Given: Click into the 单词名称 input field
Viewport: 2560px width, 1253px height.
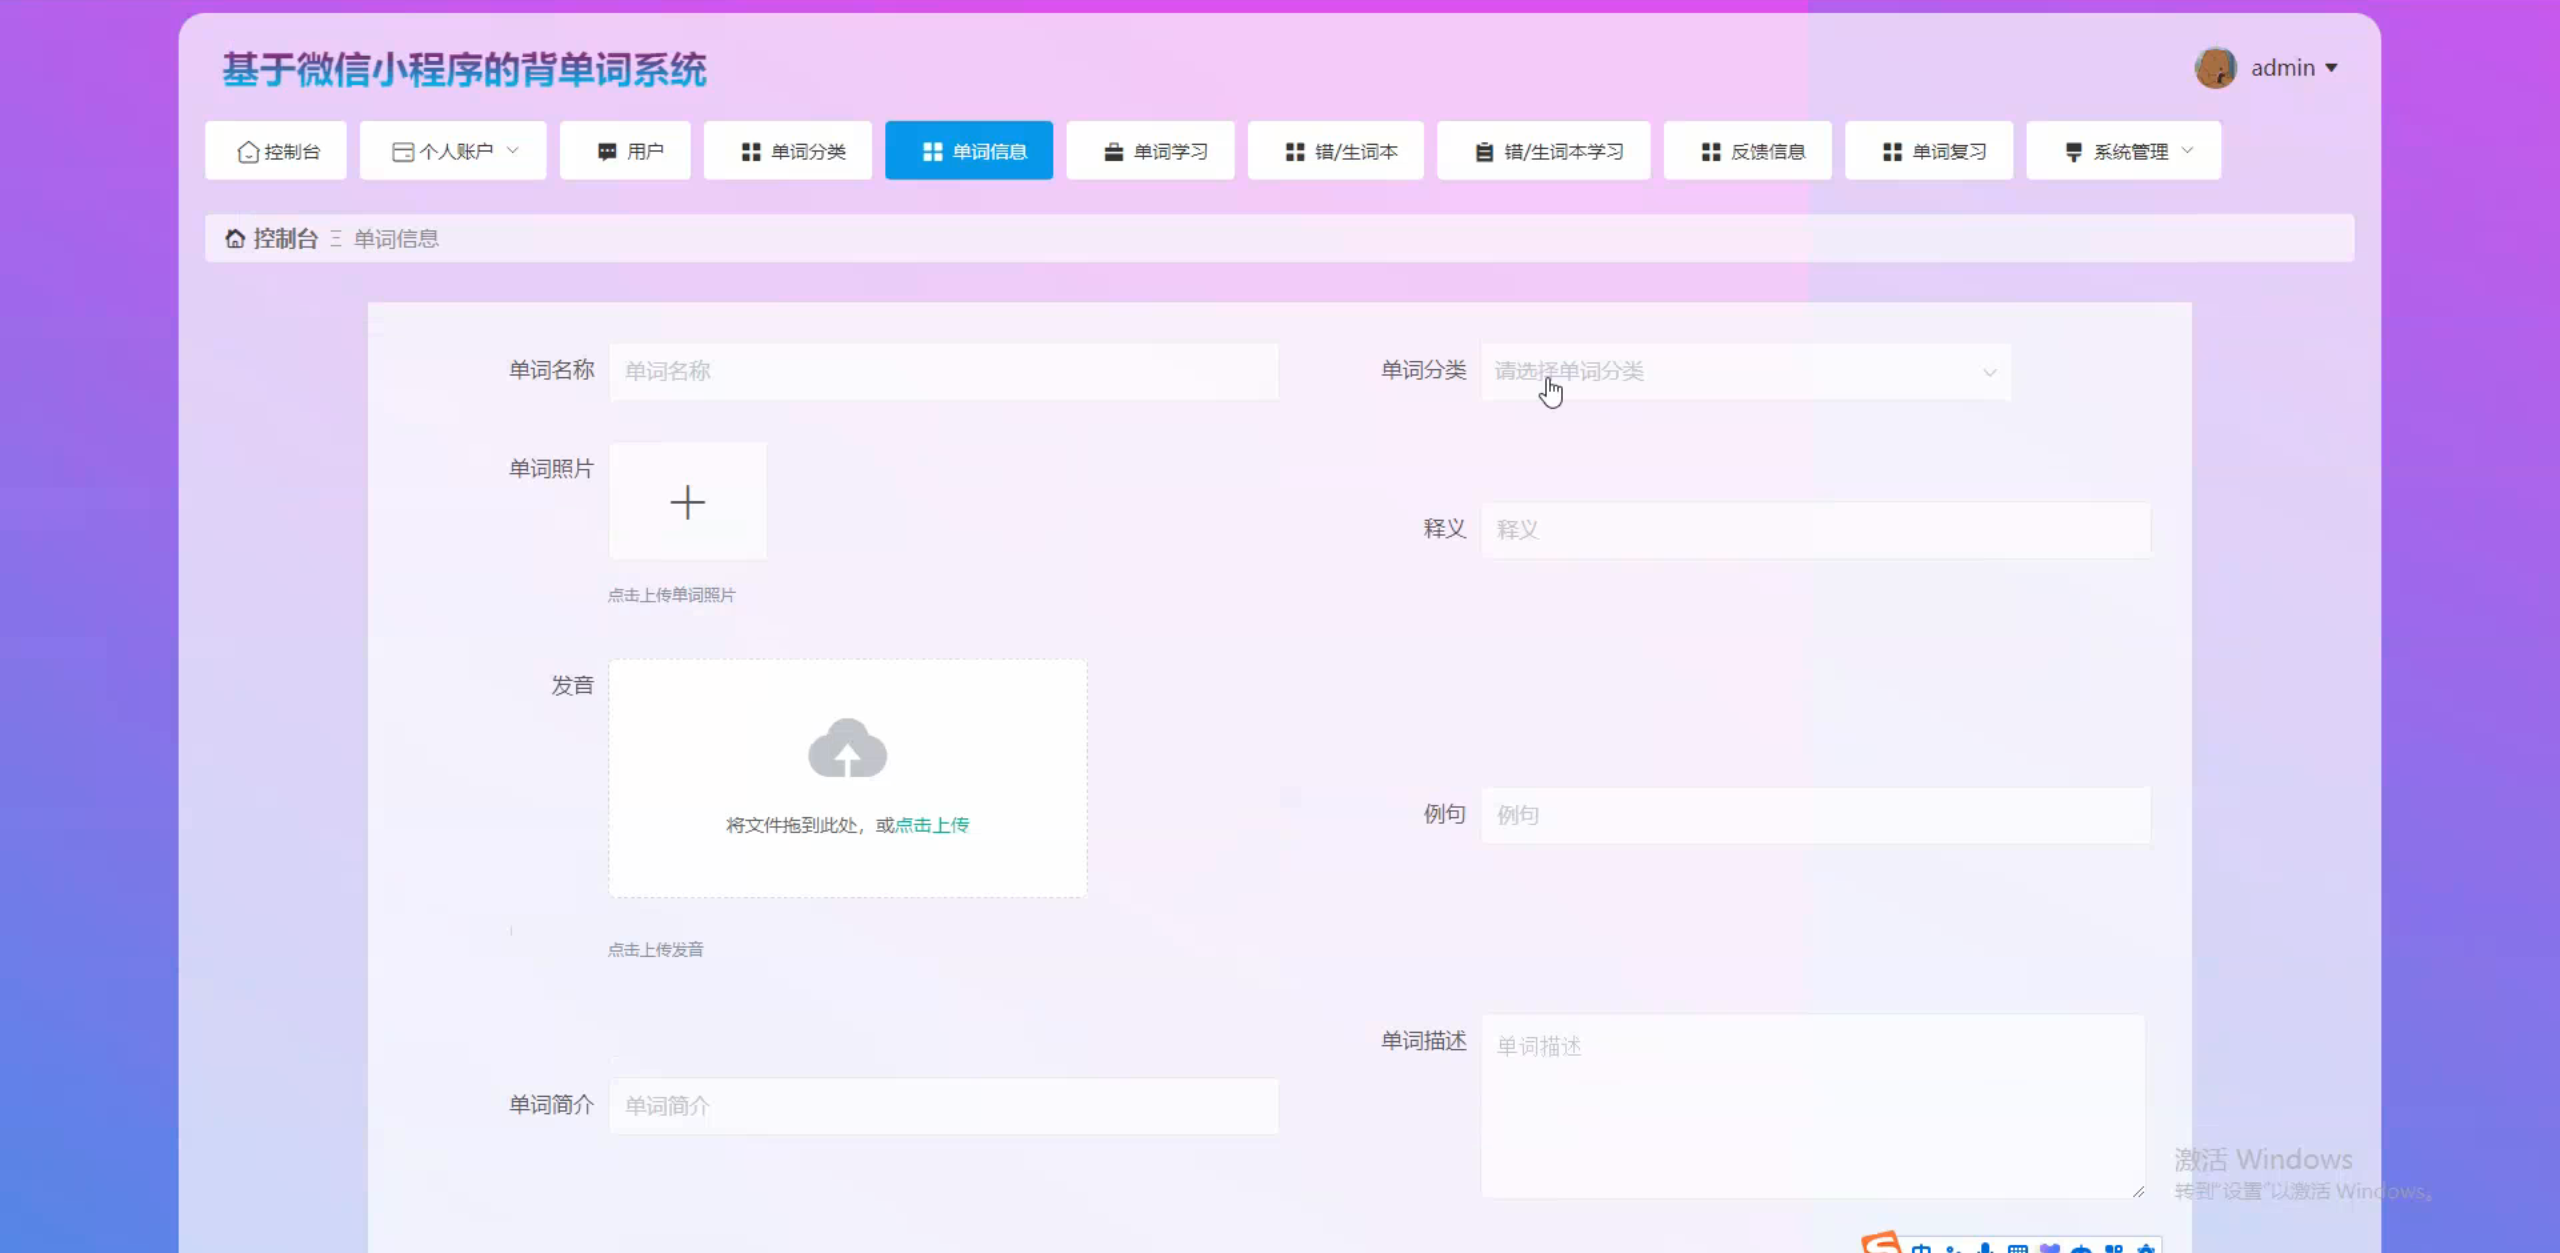Looking at the screenshot, I should [944, 372].
